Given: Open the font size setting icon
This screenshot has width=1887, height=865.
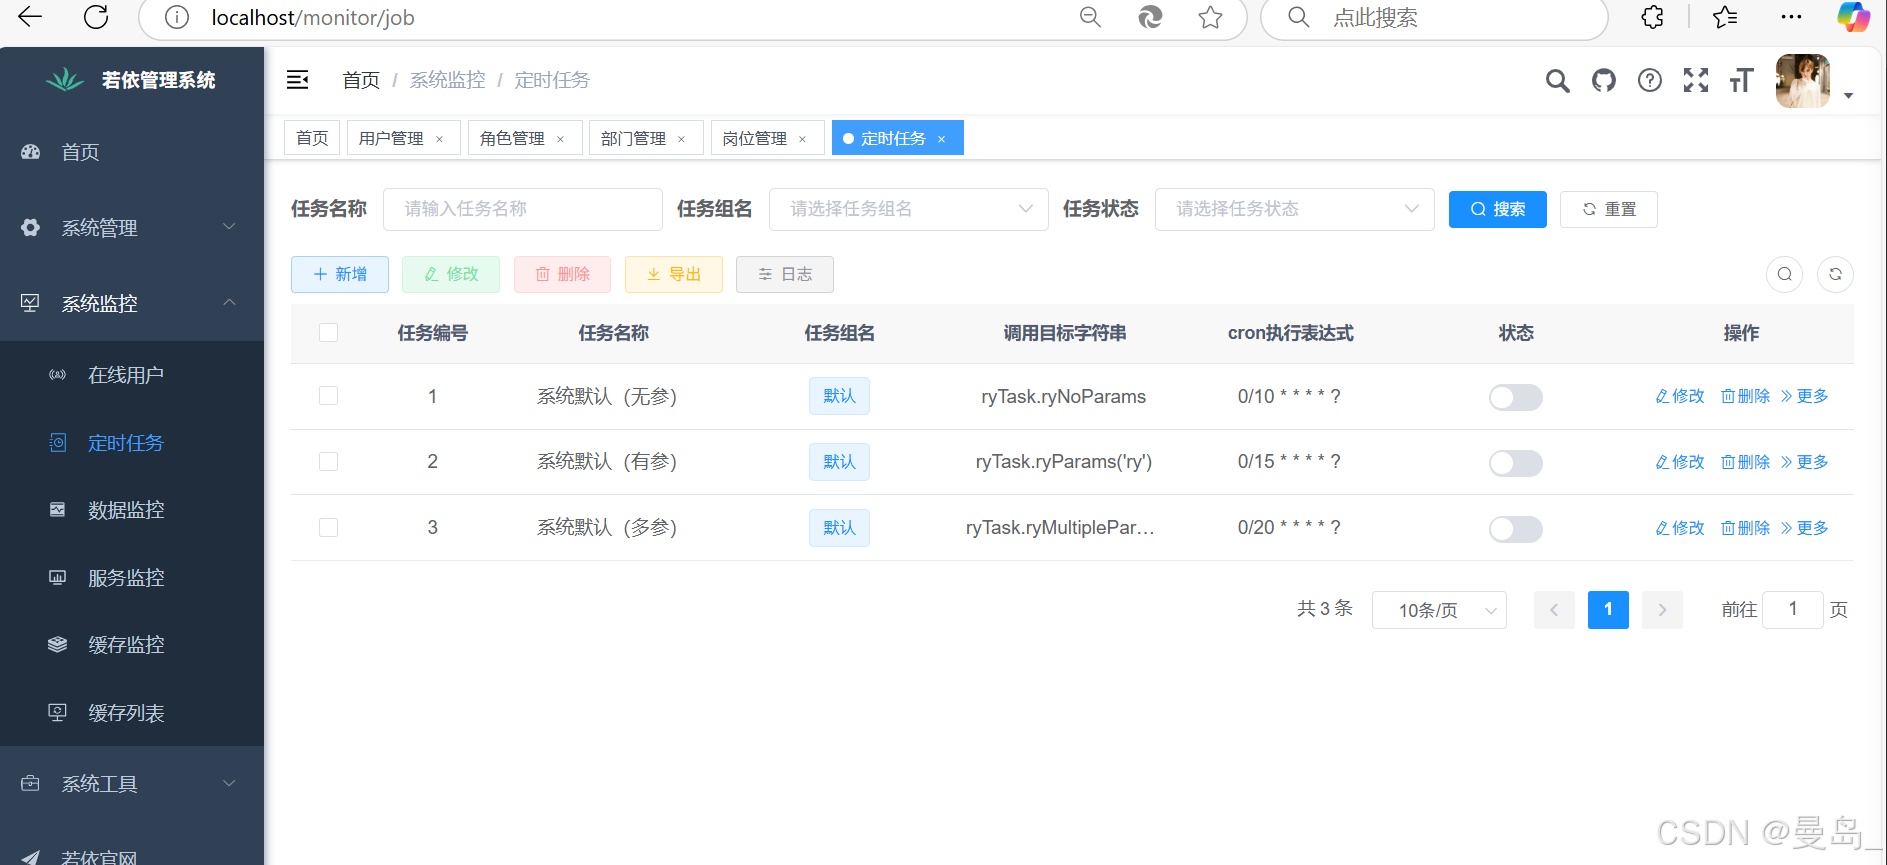Looking at the screenshot, I should pos(1741,81).
